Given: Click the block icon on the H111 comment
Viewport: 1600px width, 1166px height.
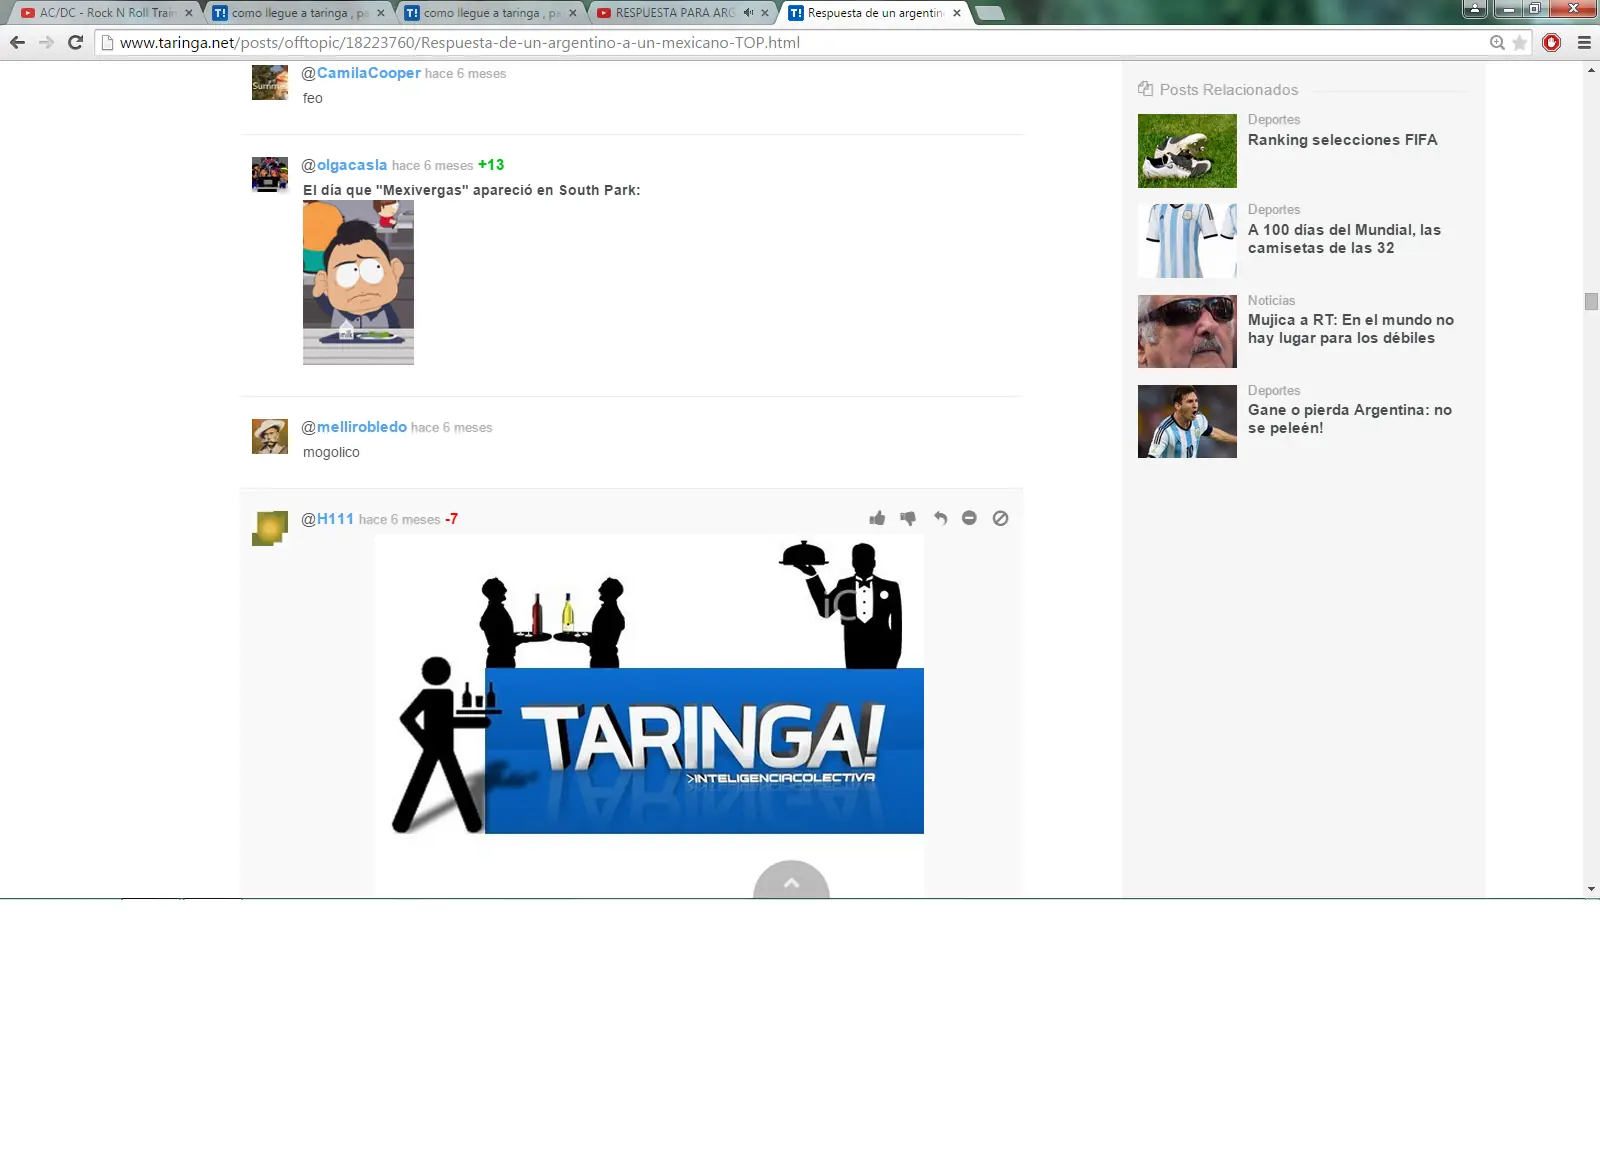Looking at the screenshot, I should pos(1000,518).
